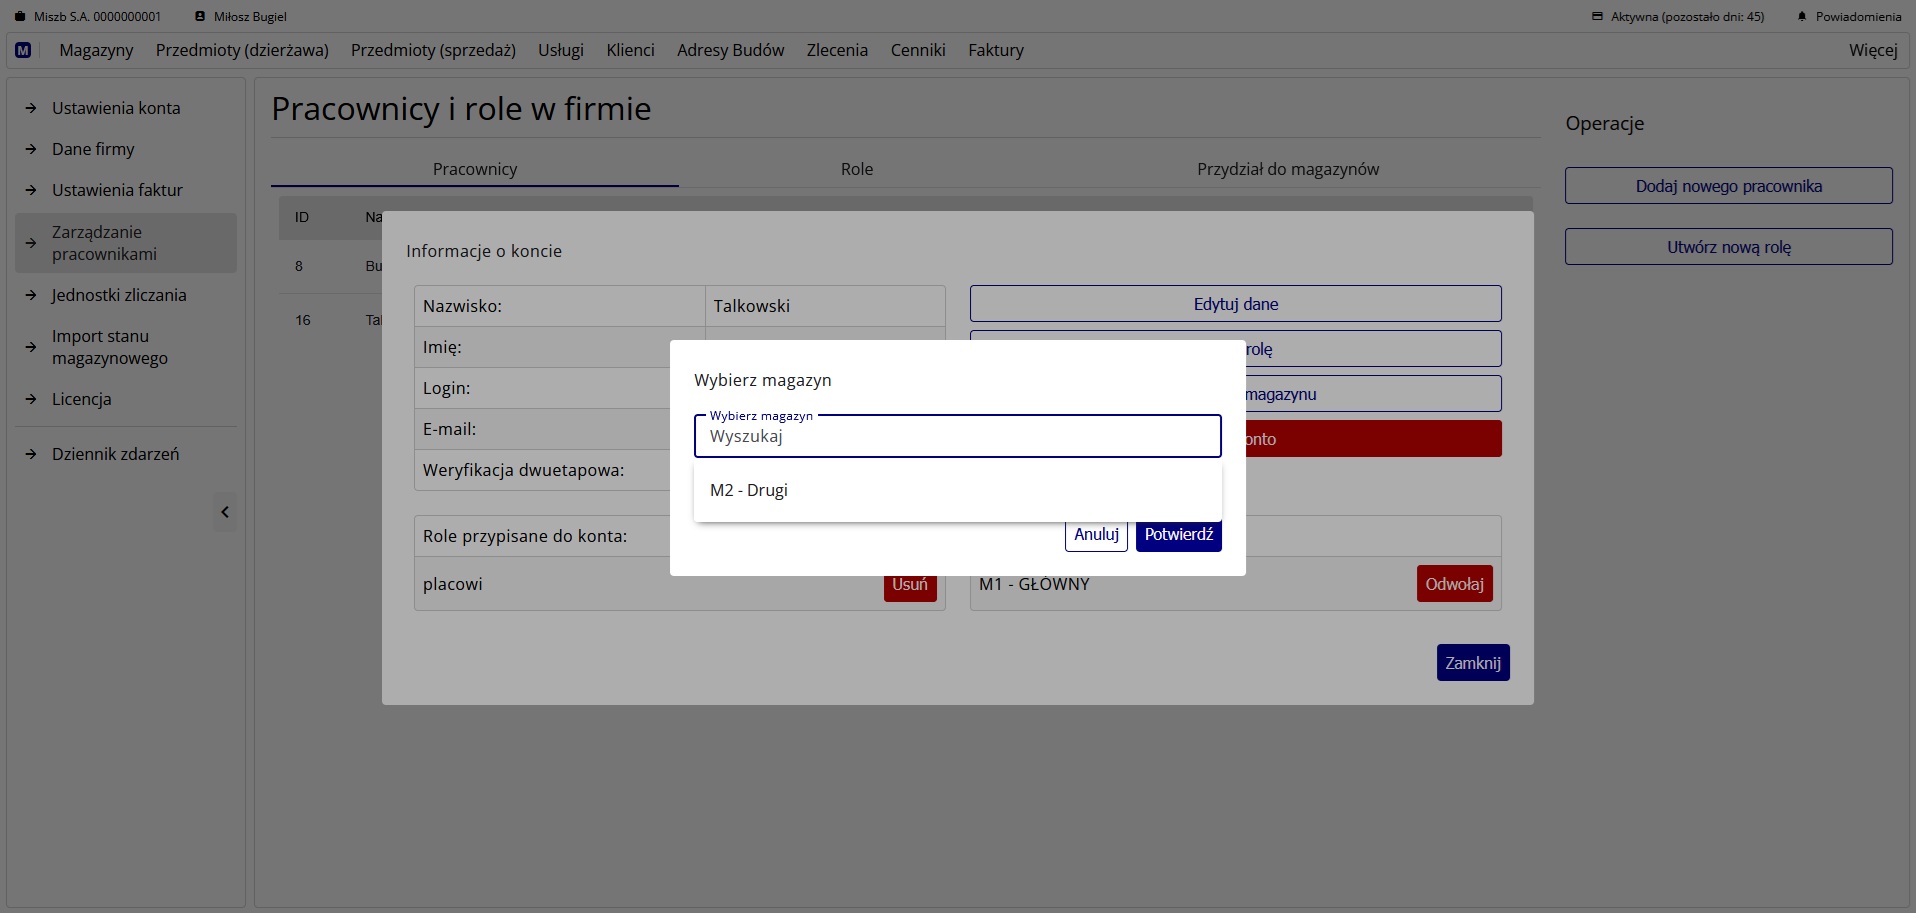
Task: Open Powiadomienia via the bell icon
Action: click(1802, 17)
